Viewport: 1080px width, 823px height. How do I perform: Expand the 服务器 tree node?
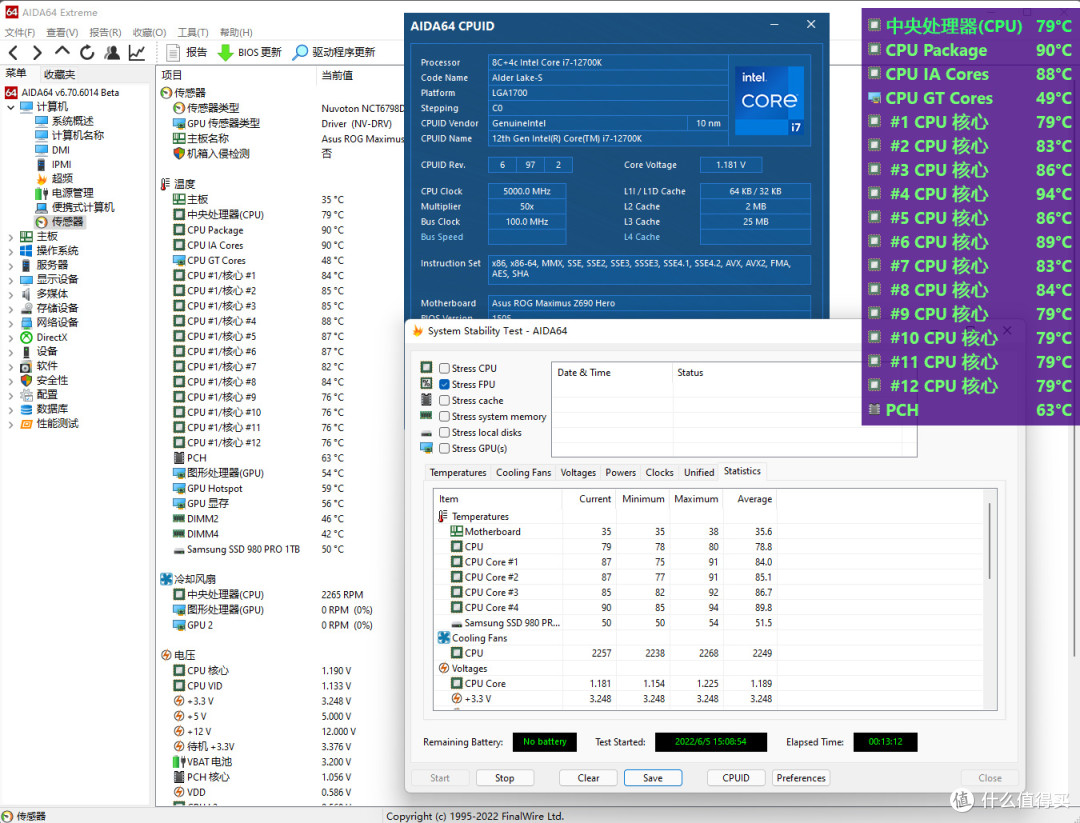pyautogui.click(x=10, y=265)
